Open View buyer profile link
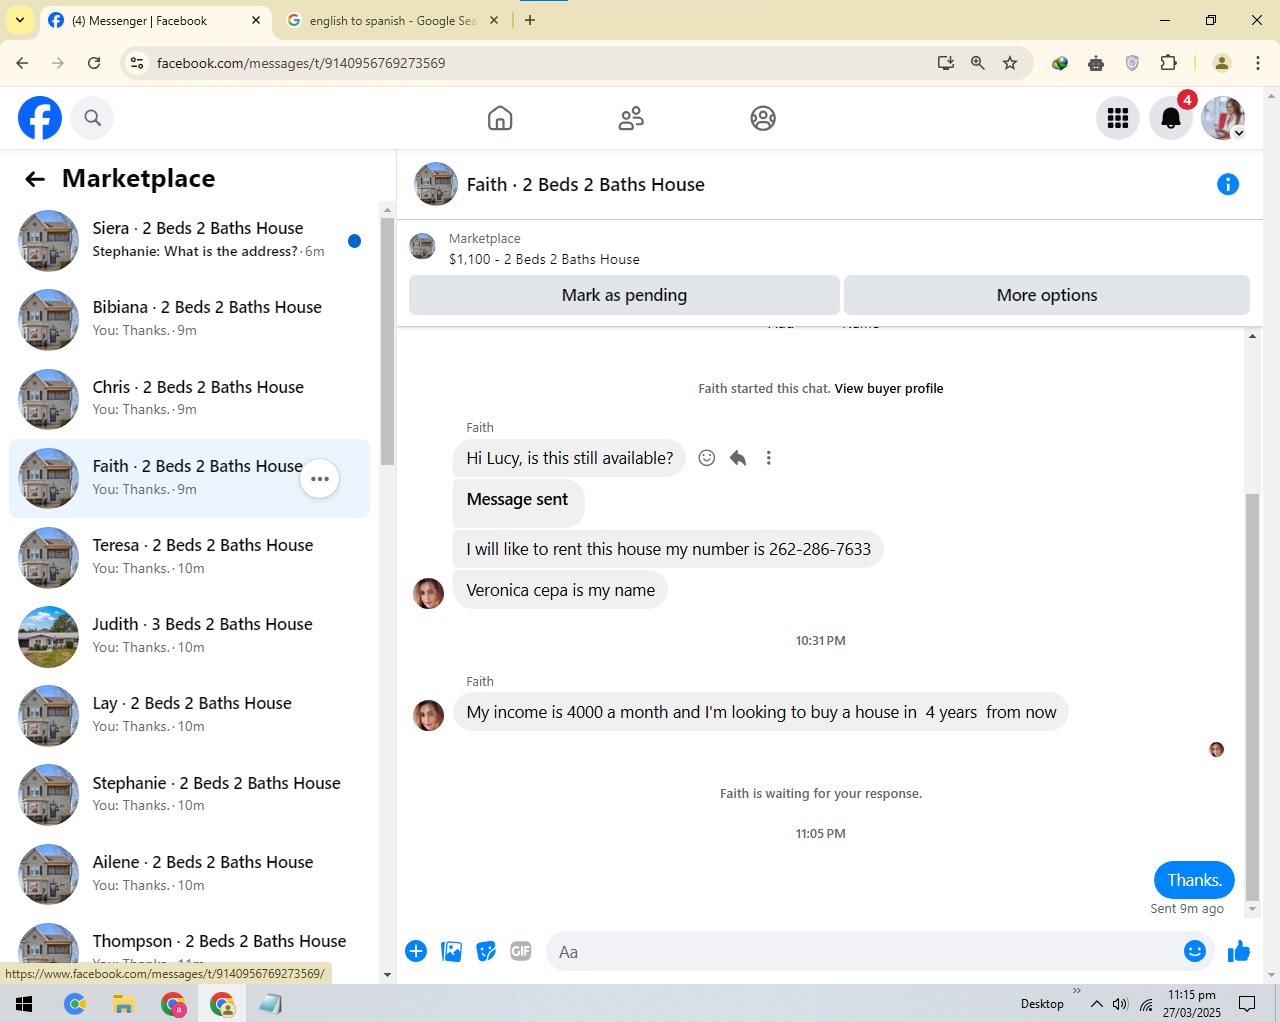1280x1022 pixels. tap(889, 389)
